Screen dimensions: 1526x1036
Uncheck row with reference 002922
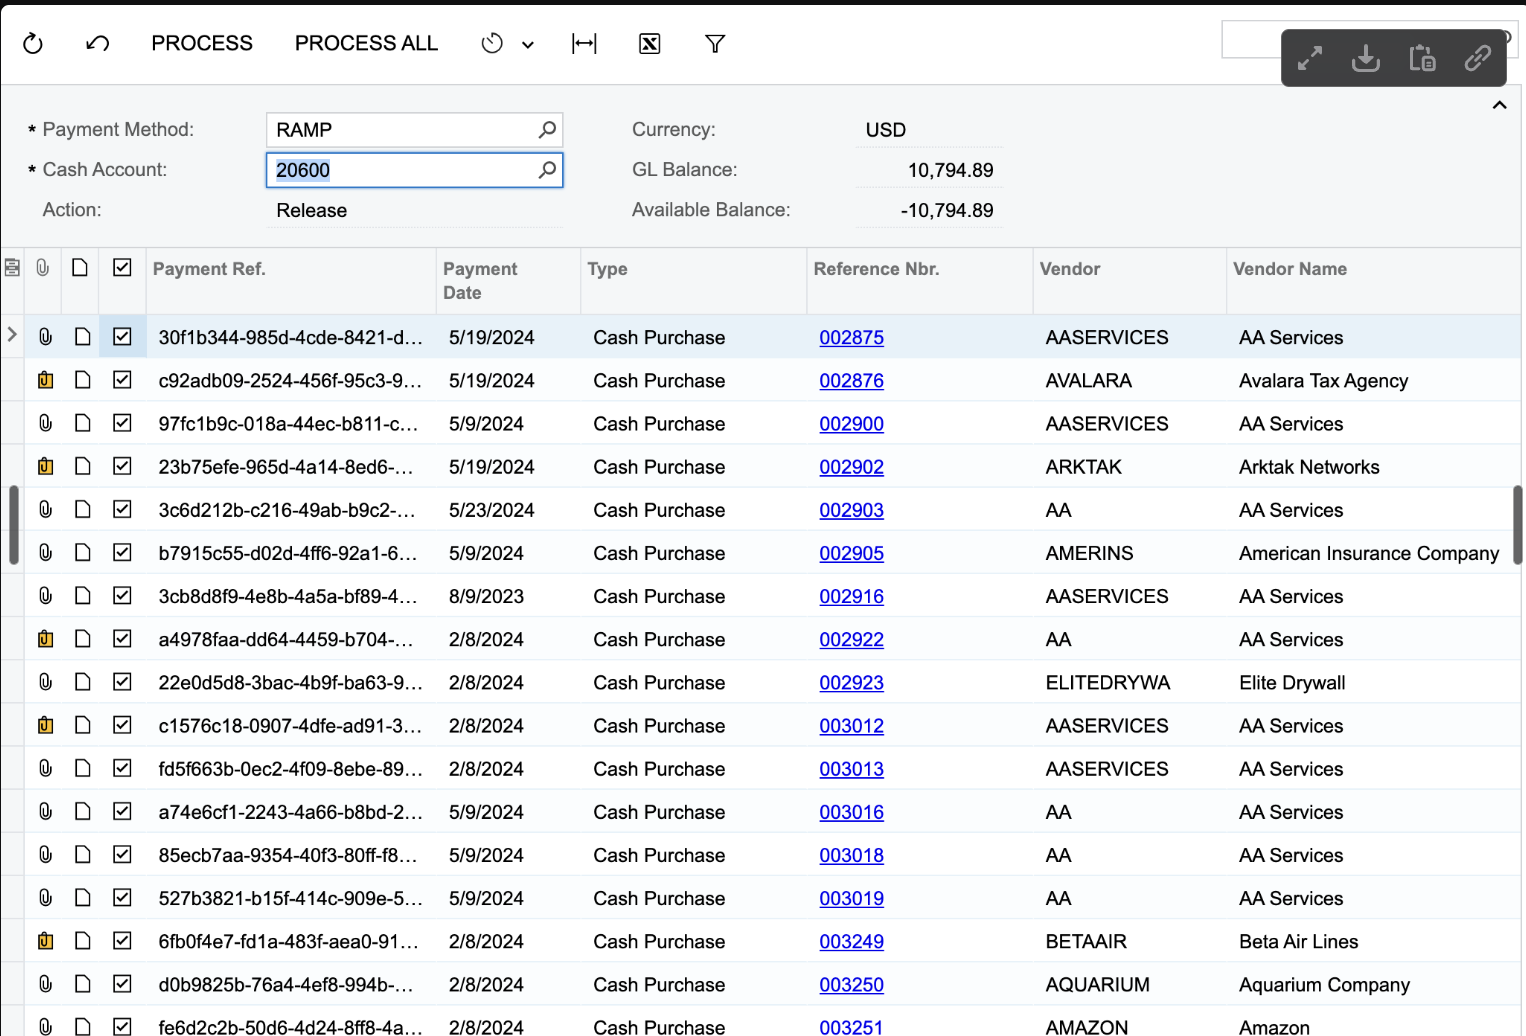tap(122, 639)
